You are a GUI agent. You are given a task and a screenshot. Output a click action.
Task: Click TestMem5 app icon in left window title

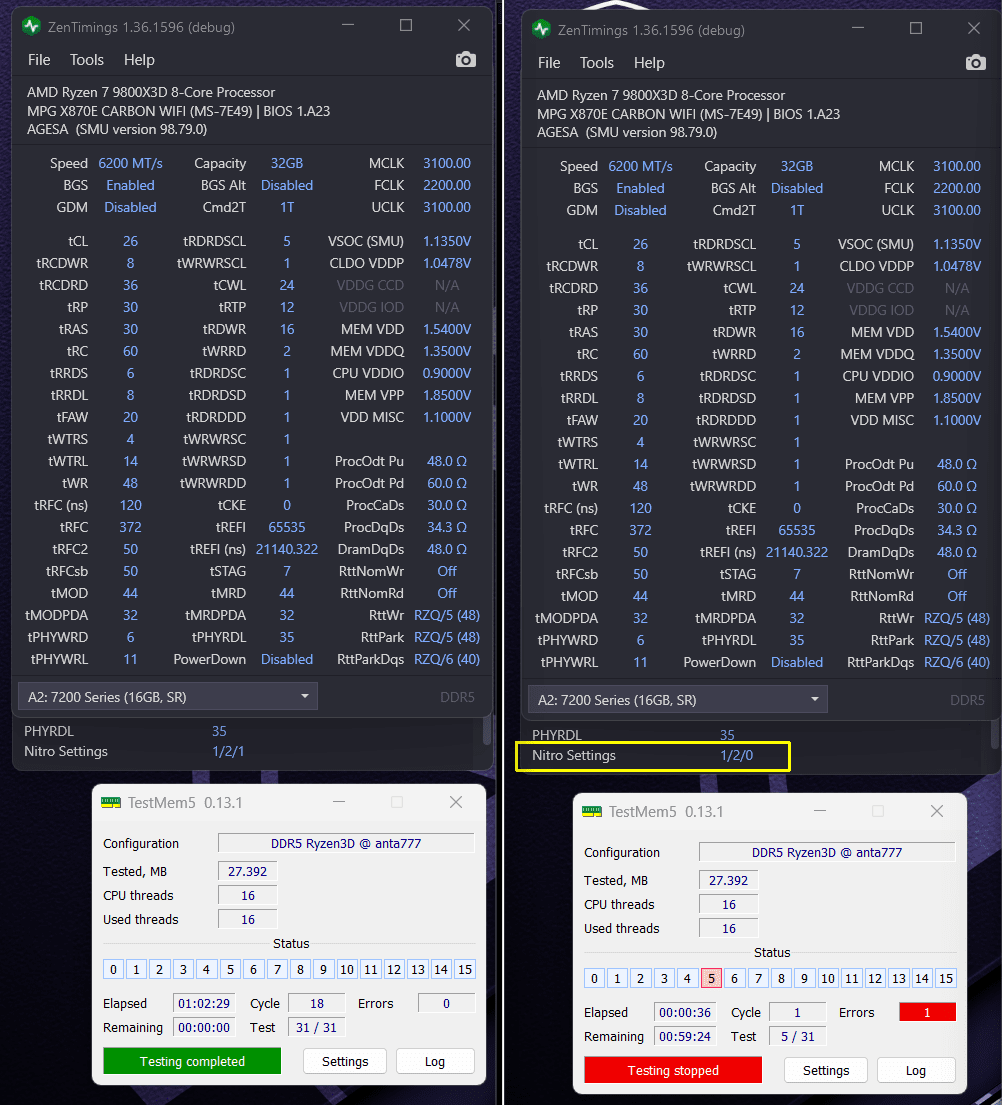[111, 803]
